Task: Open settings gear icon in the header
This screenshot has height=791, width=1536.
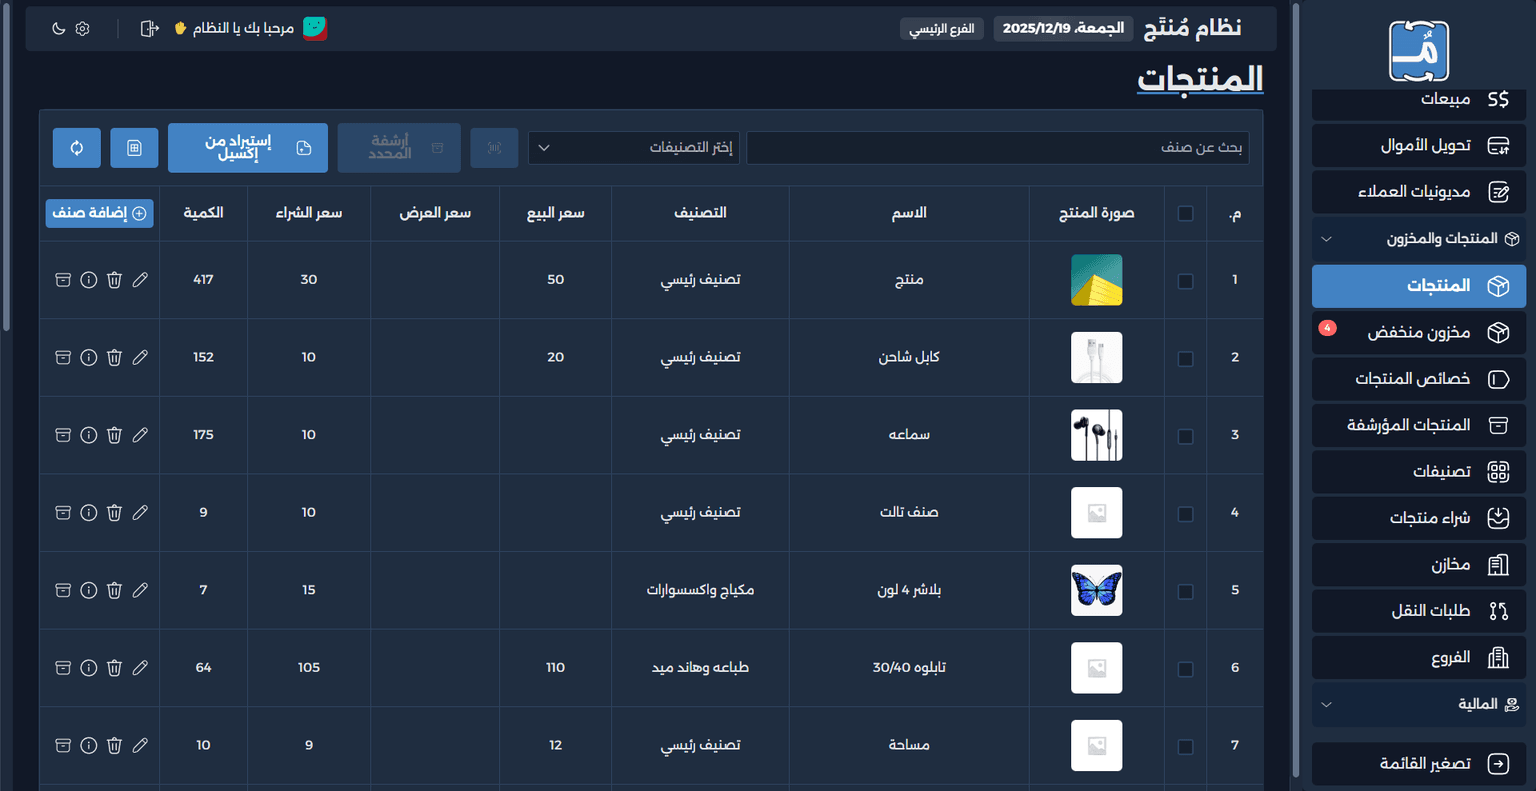Action: coord(83,28)
